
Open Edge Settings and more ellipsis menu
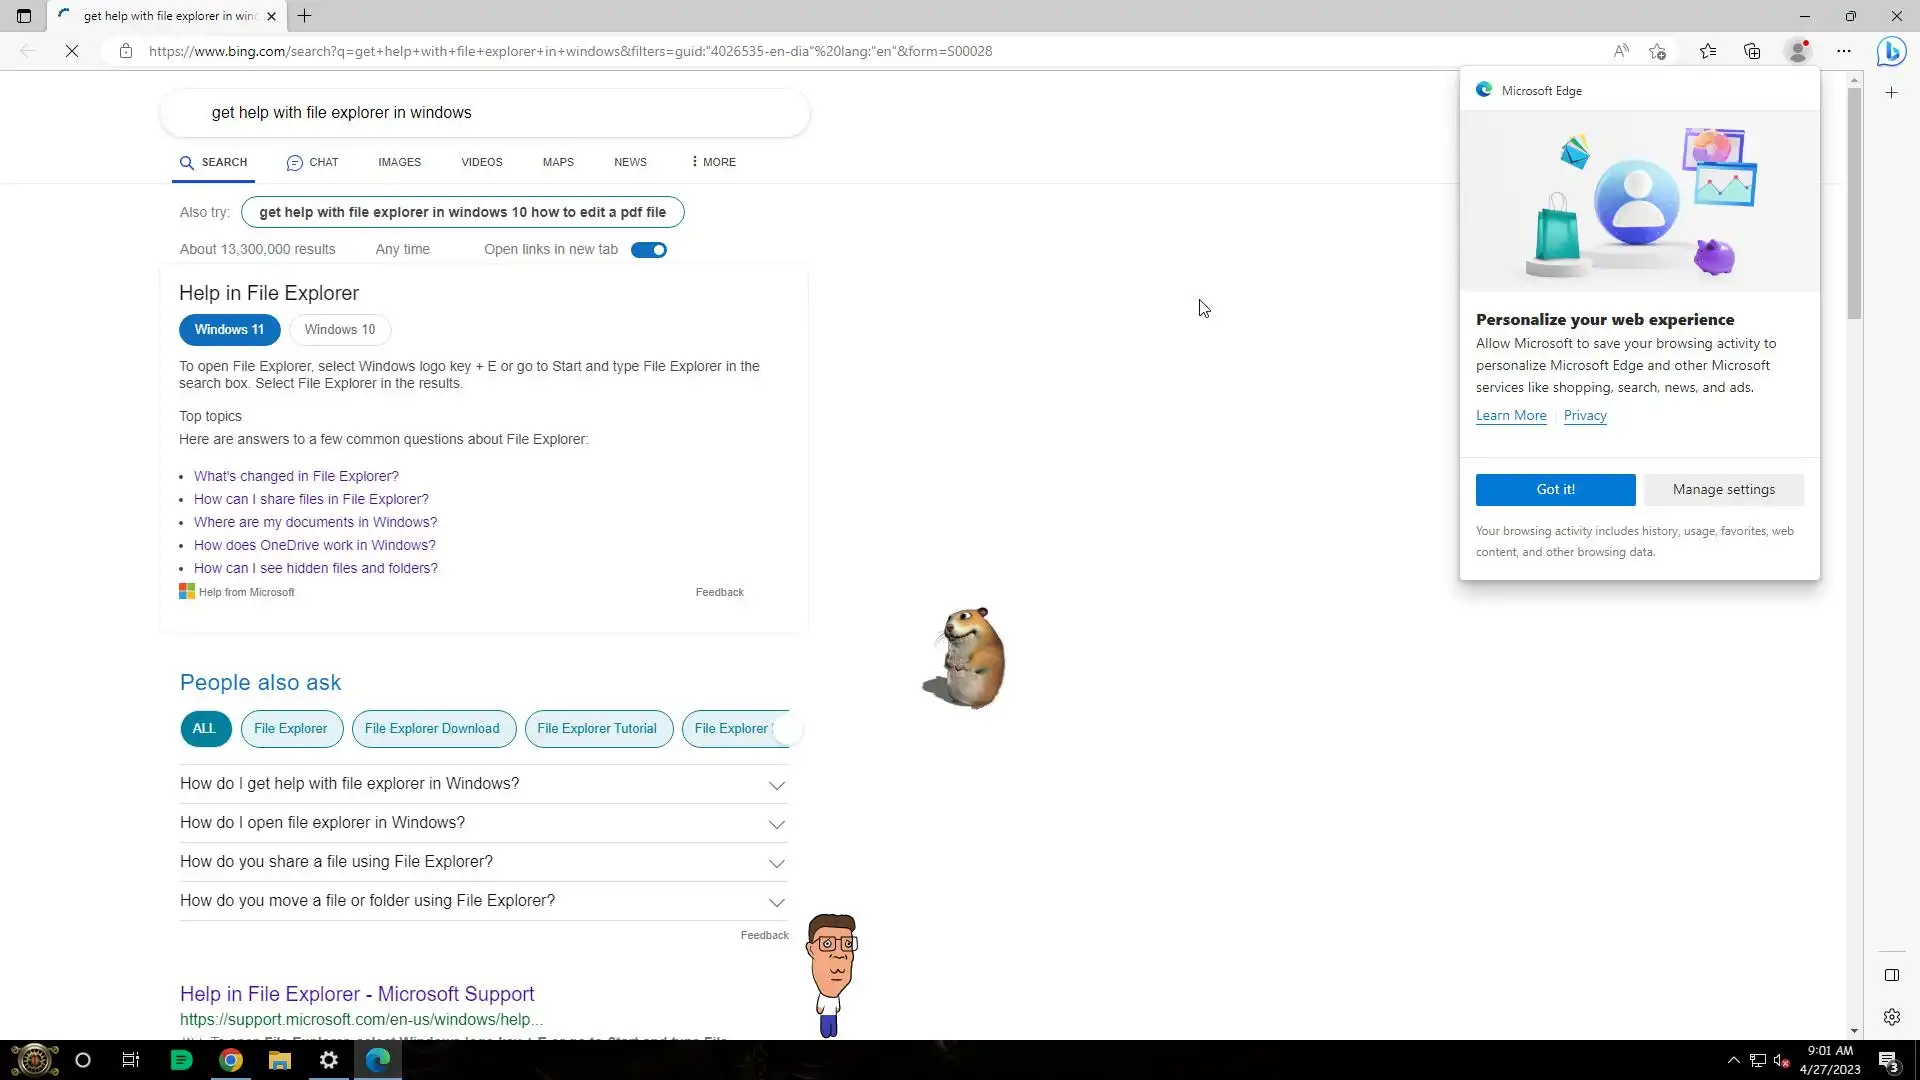click(1843, 51)
